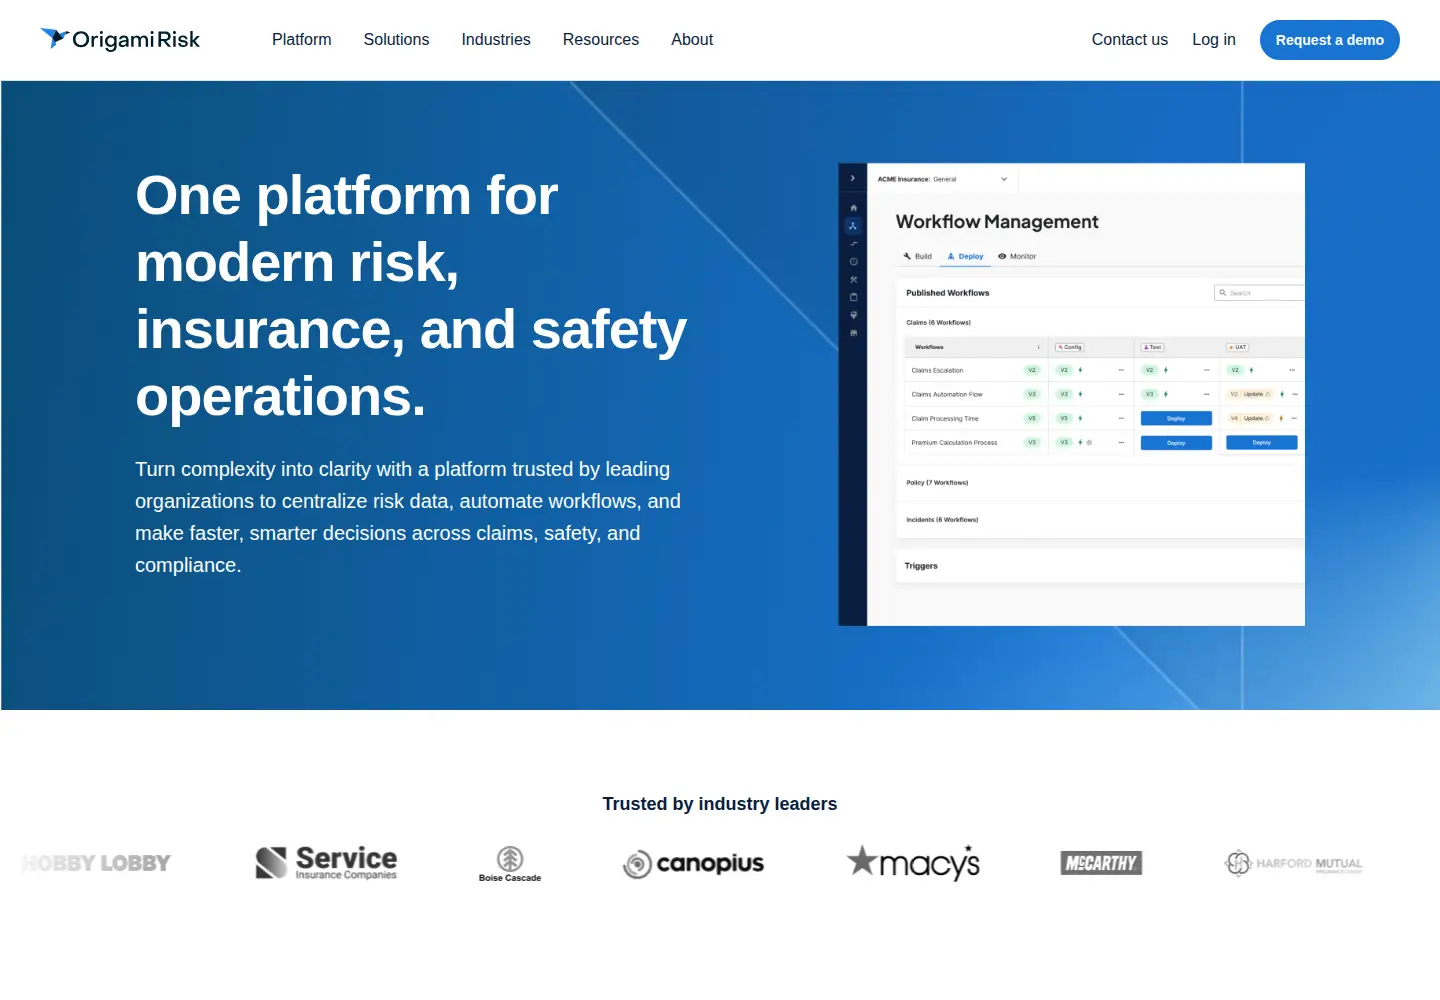Collapse the Claims (6 Workflows) section
This screenshot has width=1440, height=1000.
click(x=939, y=323)
